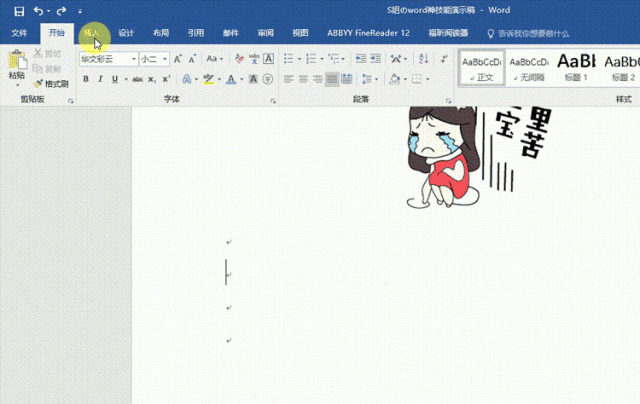Expand the Paste options arrow
Image resolution: width=640 pixels, height=404 pixels.
(18, 85)
